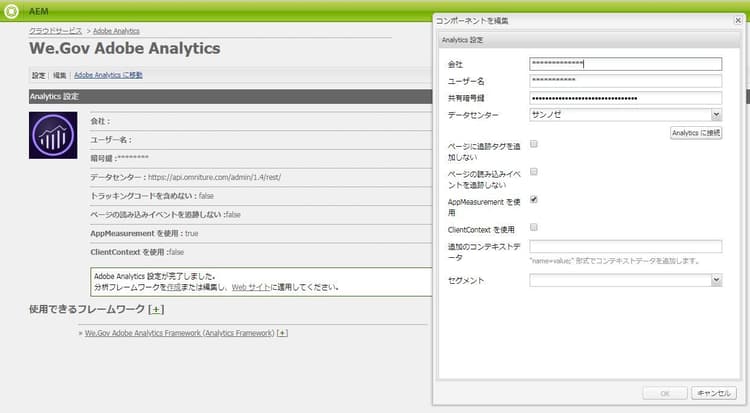Screen dimensions: 750x413
Task: Click the 追加のコンテキストデータ input field
Action: pyautogui.click(x=626, y=246)
